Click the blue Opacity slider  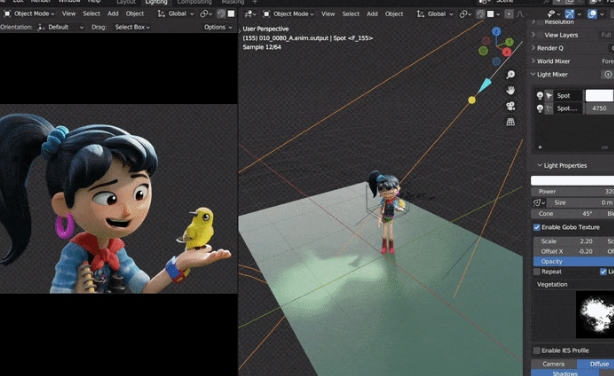(x=574, y=261)
